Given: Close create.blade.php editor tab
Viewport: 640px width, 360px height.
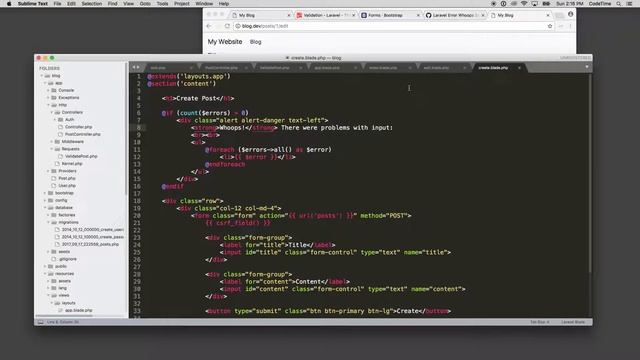Looking at the screenshot, I should 519,68.
